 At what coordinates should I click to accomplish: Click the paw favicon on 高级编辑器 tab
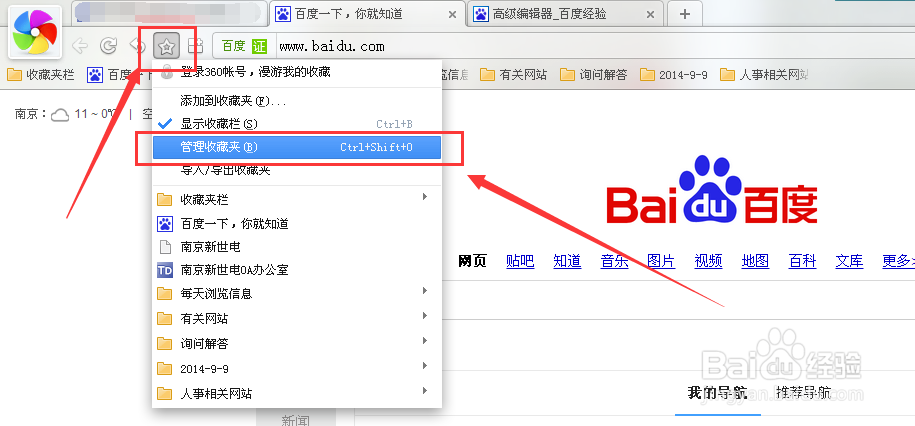coord(480,14)
